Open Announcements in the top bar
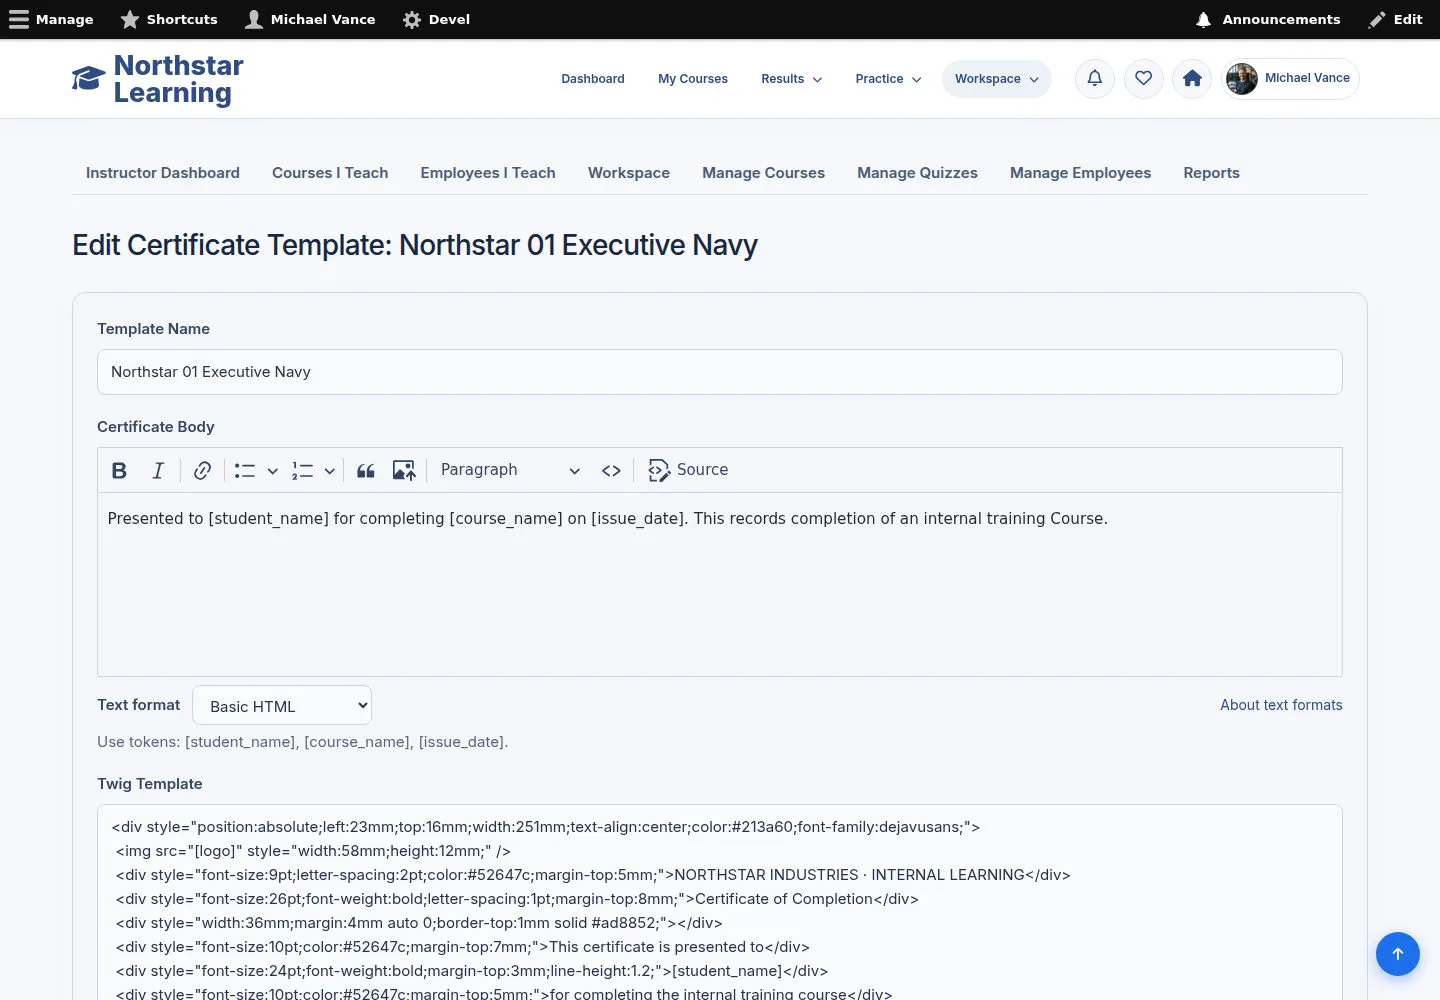 point(1268,19)
